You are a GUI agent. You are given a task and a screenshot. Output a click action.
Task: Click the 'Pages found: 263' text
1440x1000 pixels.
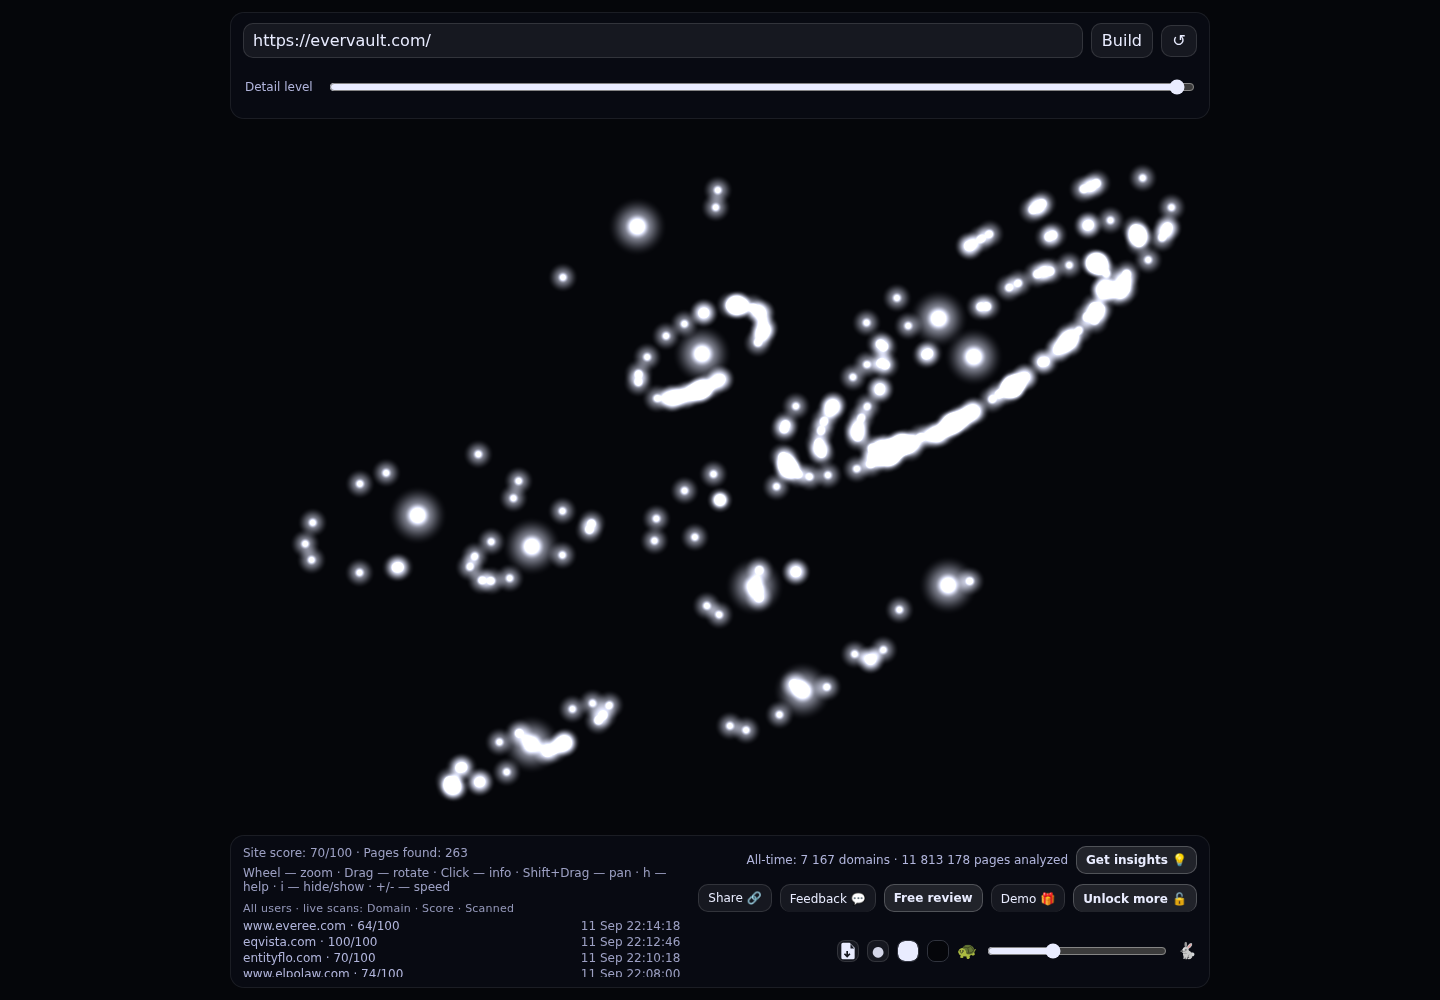(415, 853)
